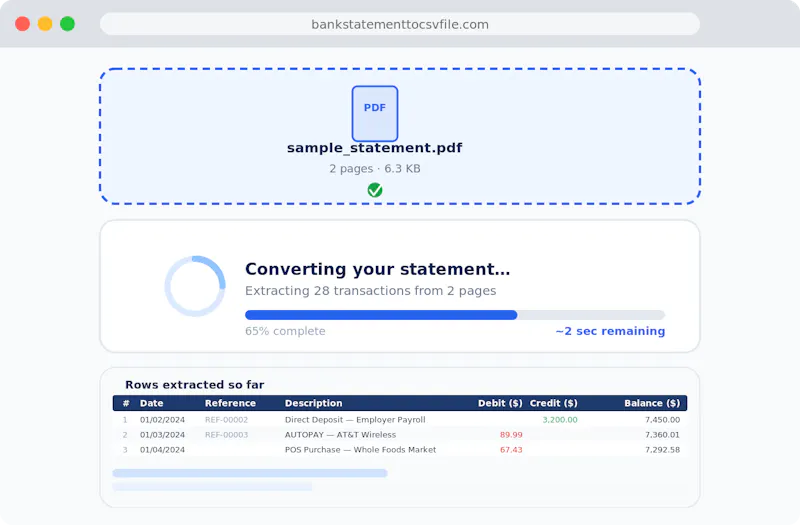The image size is (800, 525).
Task: Click the Description column header
Action: (x=313, y=403)
